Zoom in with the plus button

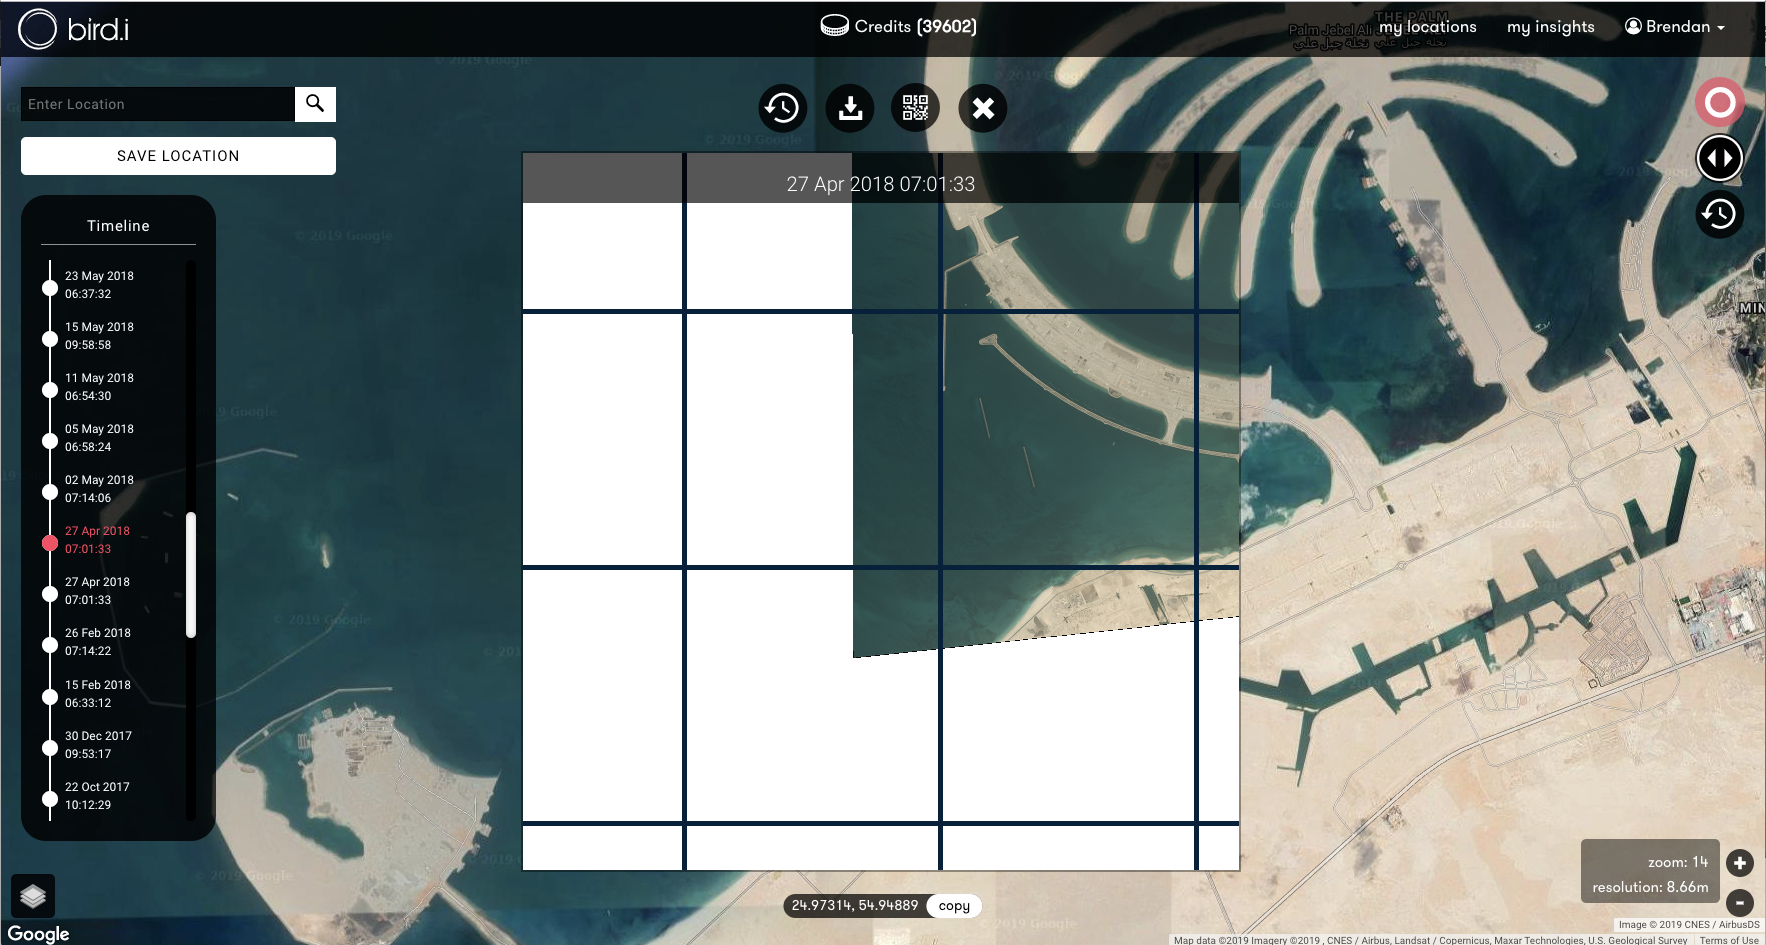[x=1740, y=863]
